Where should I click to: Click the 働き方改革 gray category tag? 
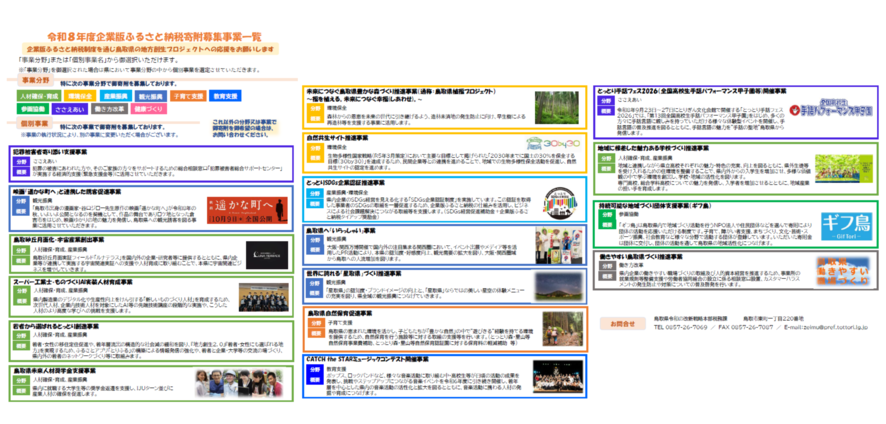pos(110,109)
